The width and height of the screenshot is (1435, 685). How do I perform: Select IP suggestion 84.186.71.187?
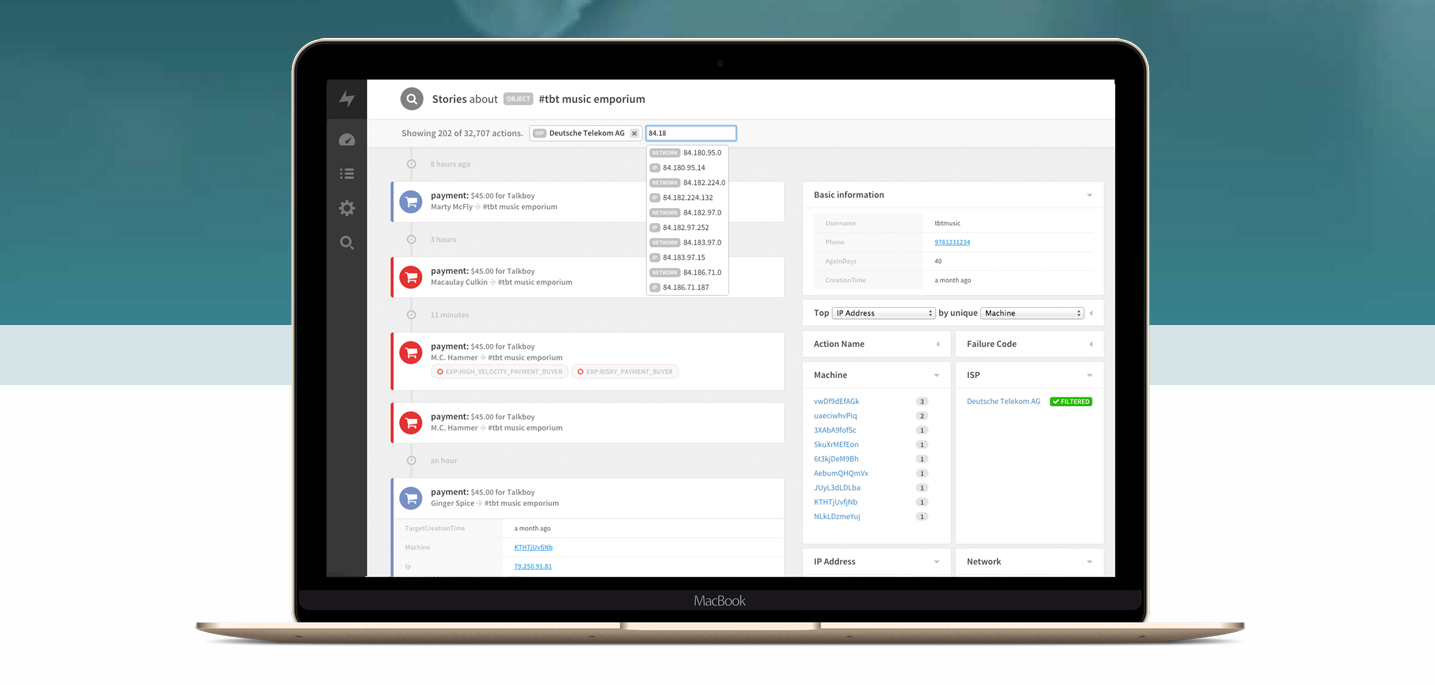tap(688, 287)
